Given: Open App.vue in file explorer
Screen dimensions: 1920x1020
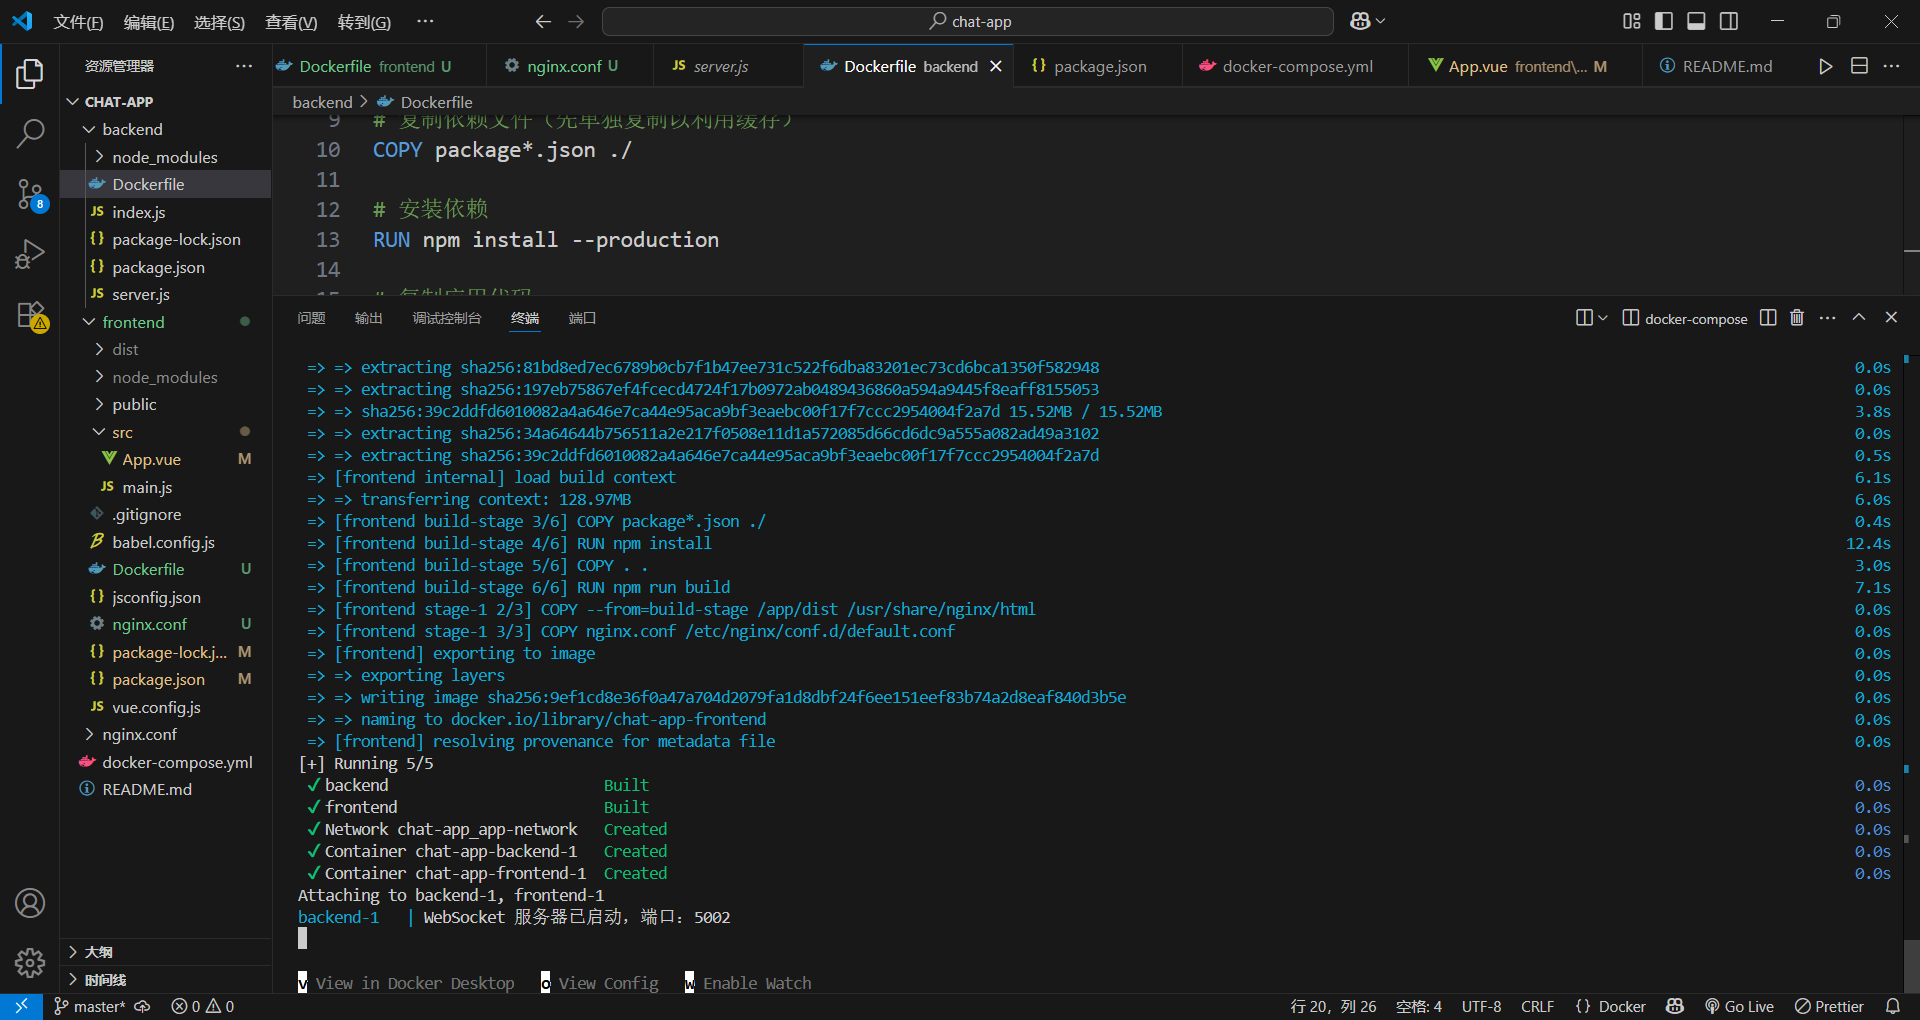Looking at the screenshot, I should (151, 459).
